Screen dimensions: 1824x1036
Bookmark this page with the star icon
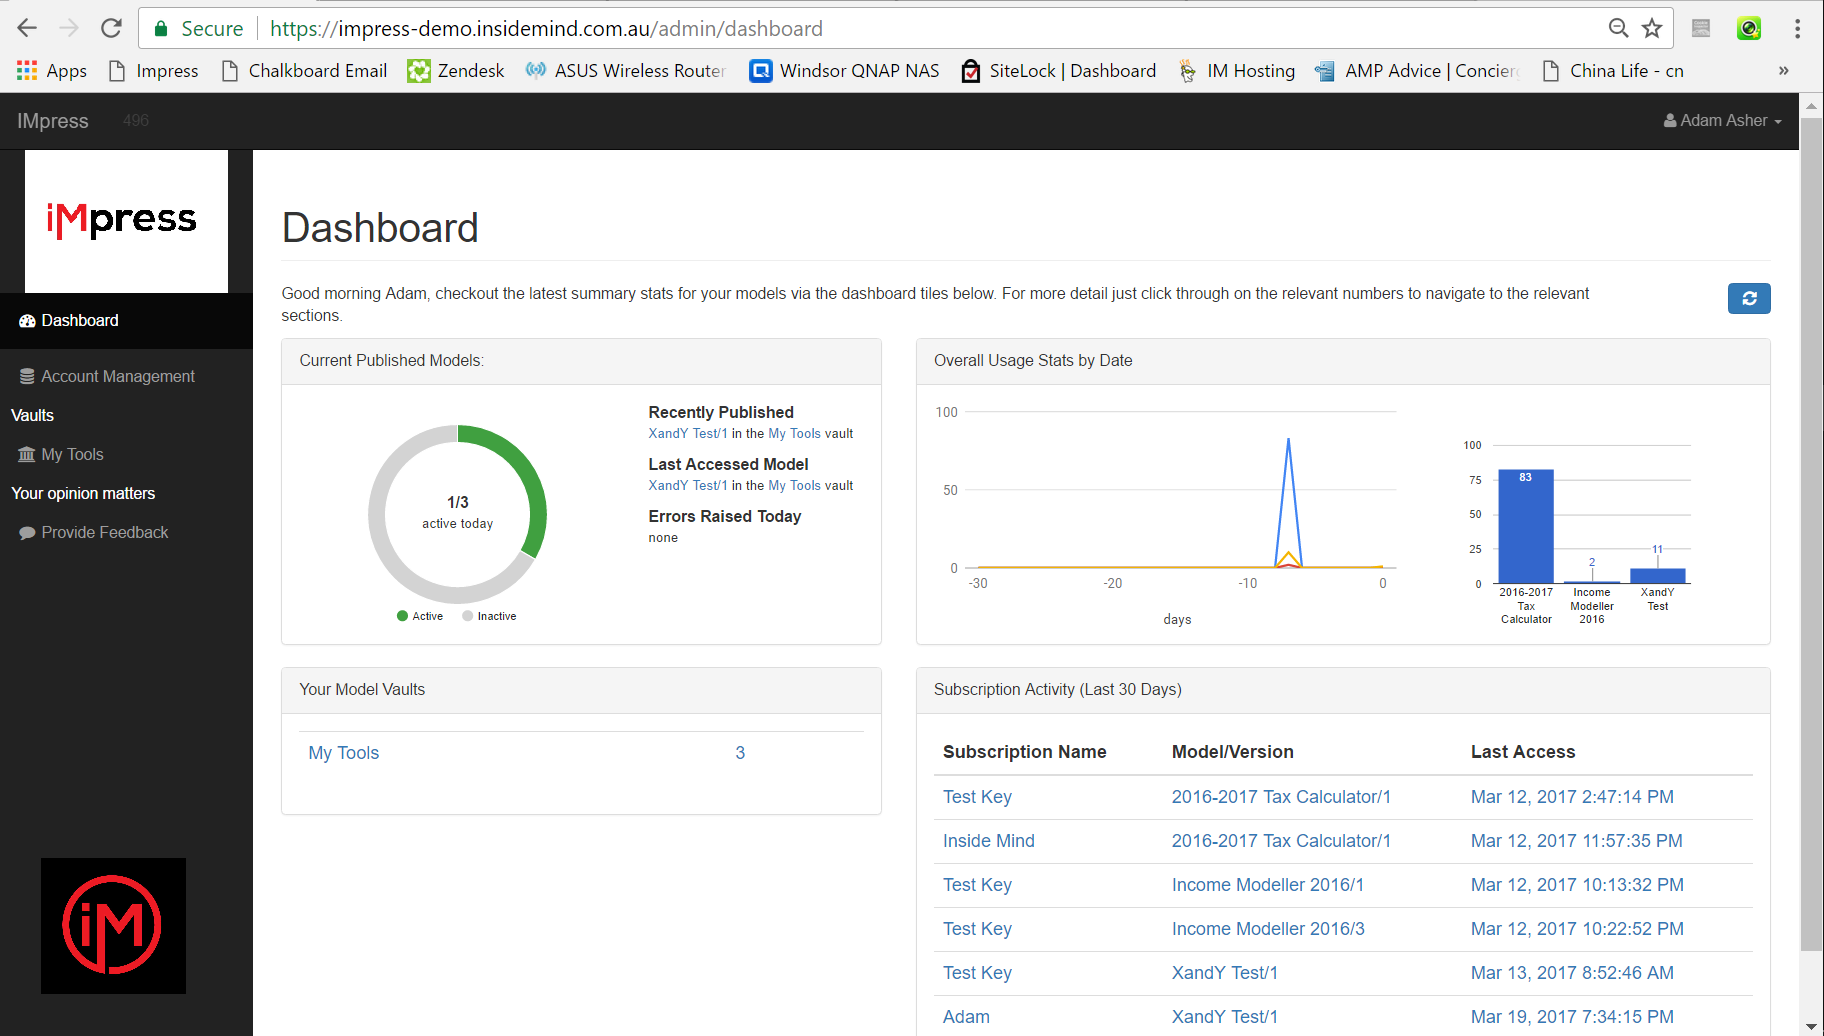click(1652, 28)
